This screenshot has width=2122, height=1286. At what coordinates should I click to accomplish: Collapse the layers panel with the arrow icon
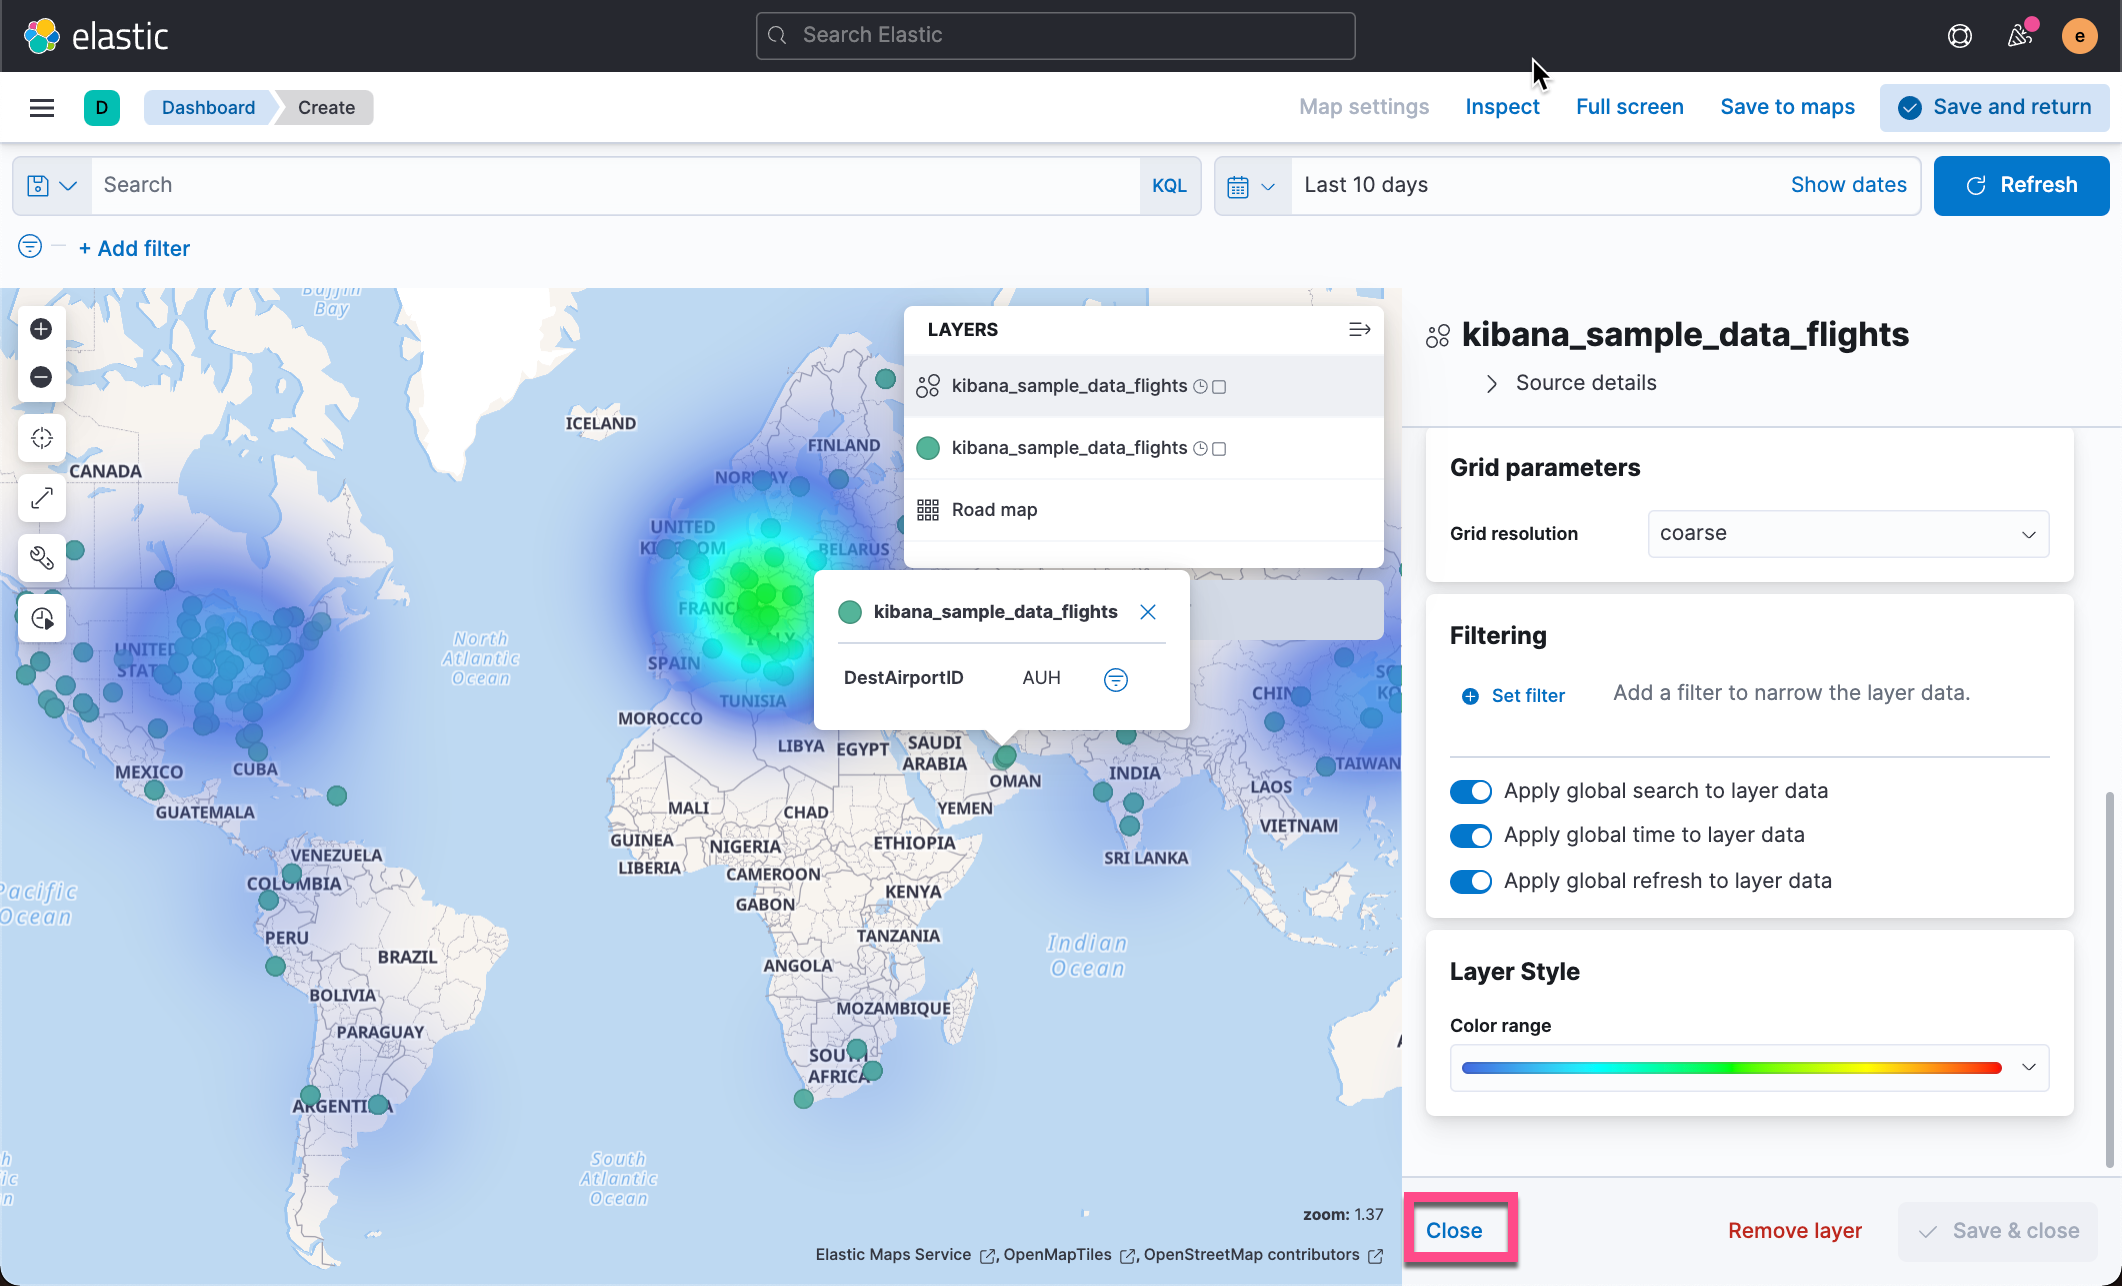(1359, 330)
